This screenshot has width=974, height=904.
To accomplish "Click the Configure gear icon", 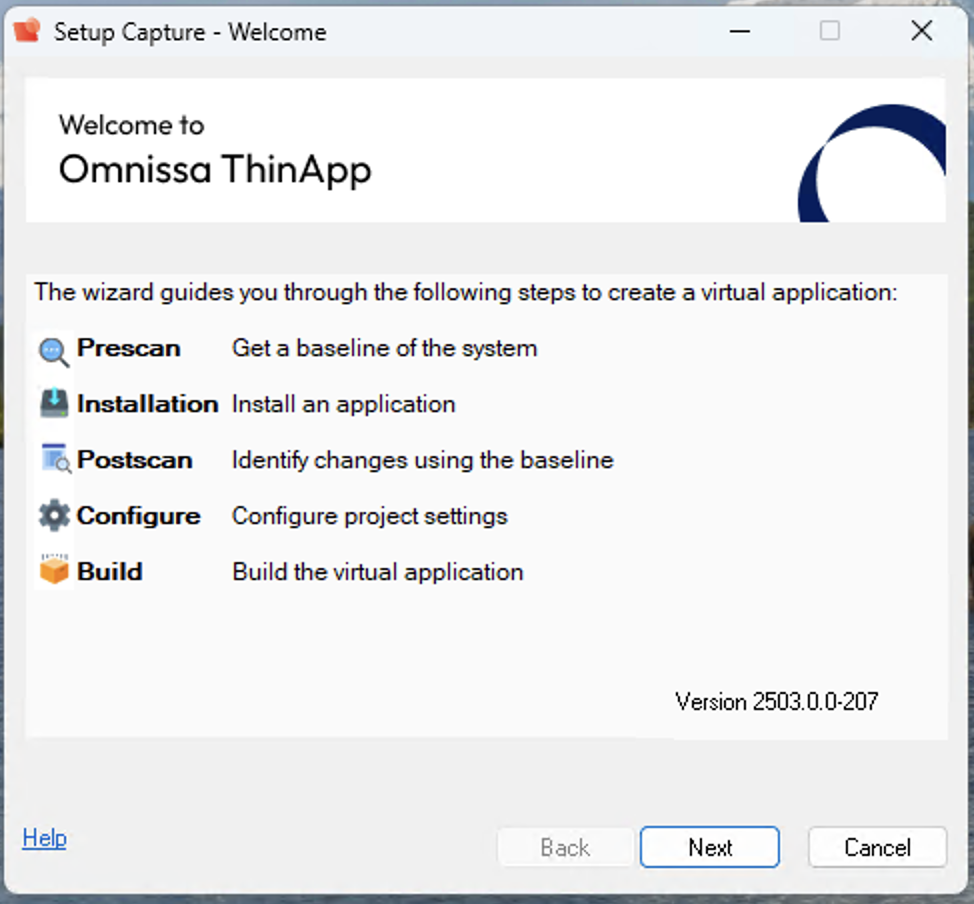I will tap(54, 516).
